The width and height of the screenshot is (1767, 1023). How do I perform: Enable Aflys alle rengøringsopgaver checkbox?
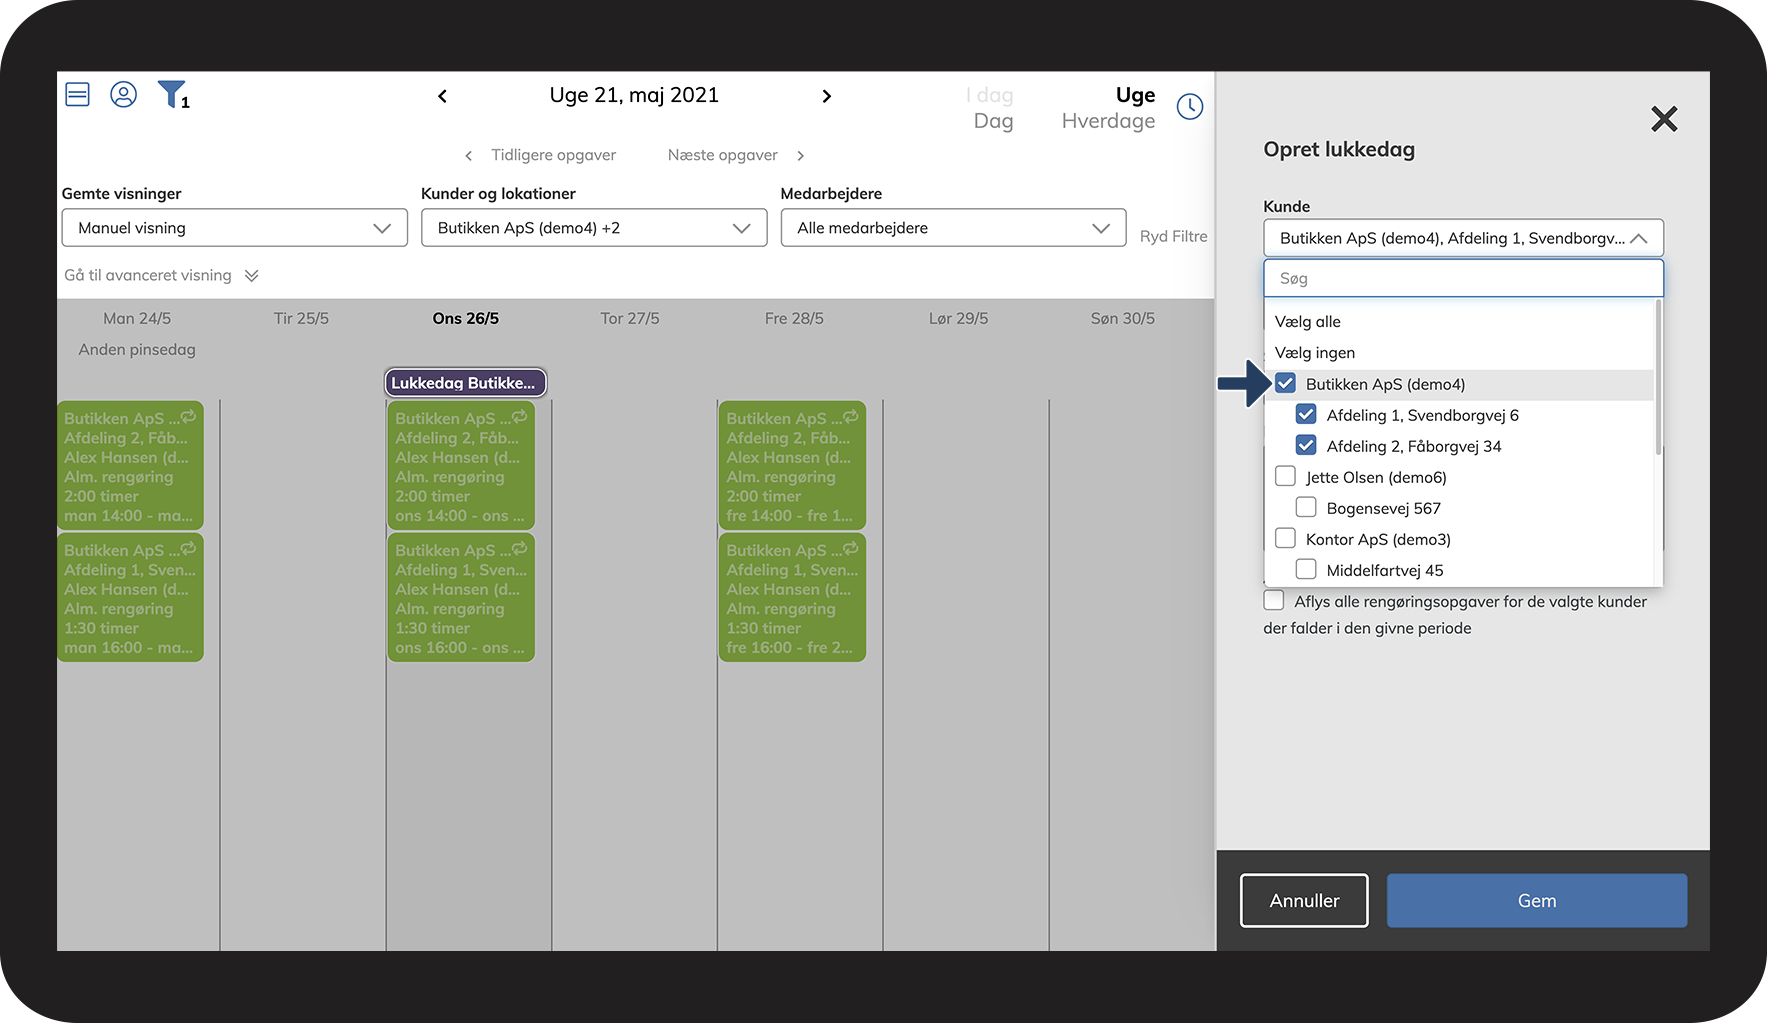click(x=1274, y=601)
